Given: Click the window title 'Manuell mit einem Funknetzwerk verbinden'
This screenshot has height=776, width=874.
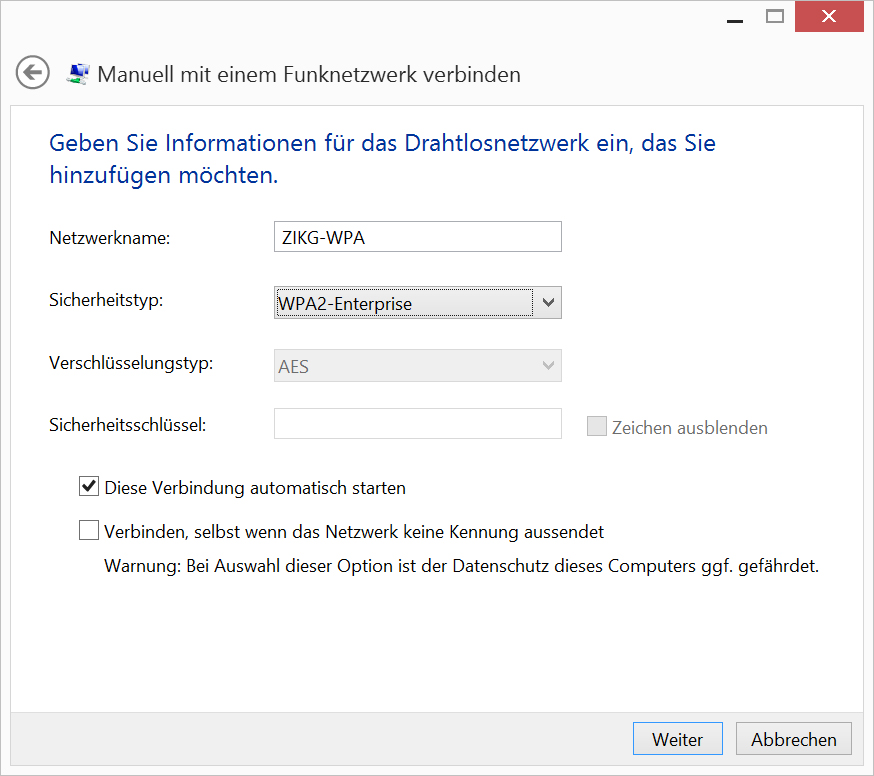Looking at the screenshot, I should [309, 74].
